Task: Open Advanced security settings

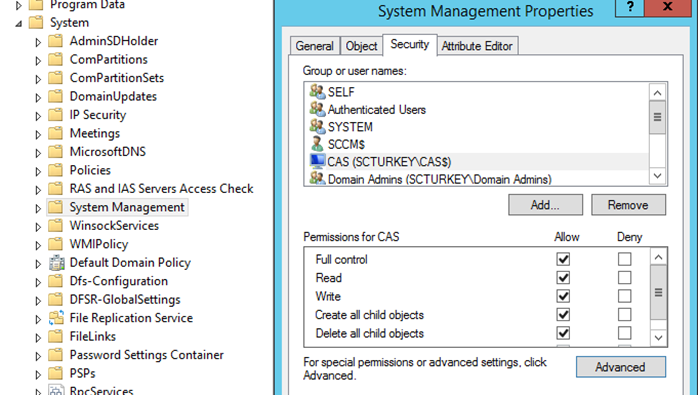Action: (621, 367)
